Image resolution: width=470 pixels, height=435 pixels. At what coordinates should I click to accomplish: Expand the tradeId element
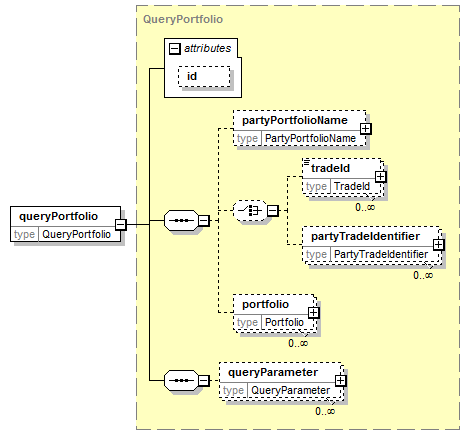(x=380, y=177)
